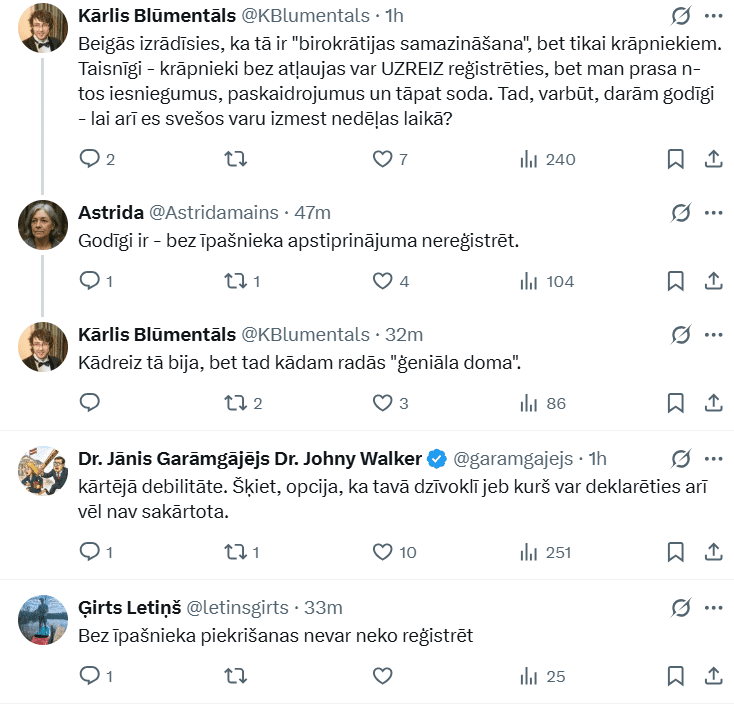Open more options on Ģirts Letiņš' tweet
The height and width of the screenshot is (722, 734).
pos(713,607)
